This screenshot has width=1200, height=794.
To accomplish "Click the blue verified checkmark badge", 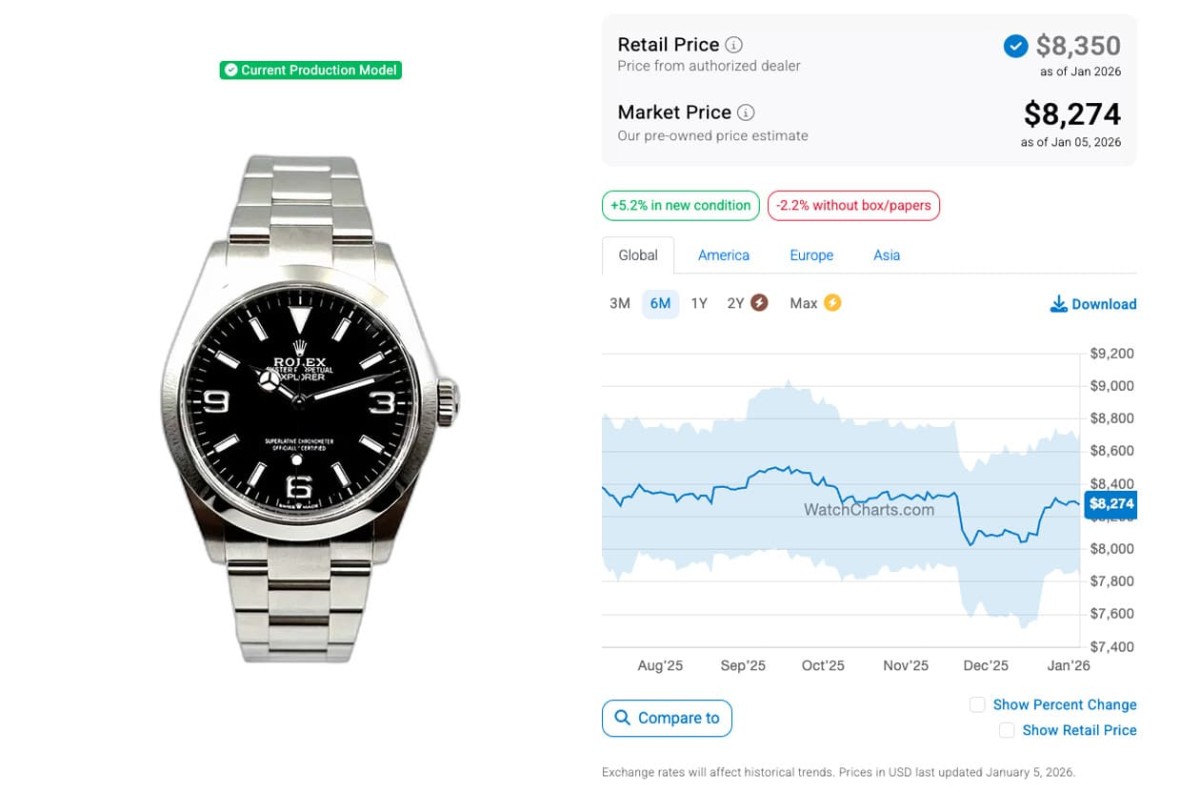I will [1015, 46].
